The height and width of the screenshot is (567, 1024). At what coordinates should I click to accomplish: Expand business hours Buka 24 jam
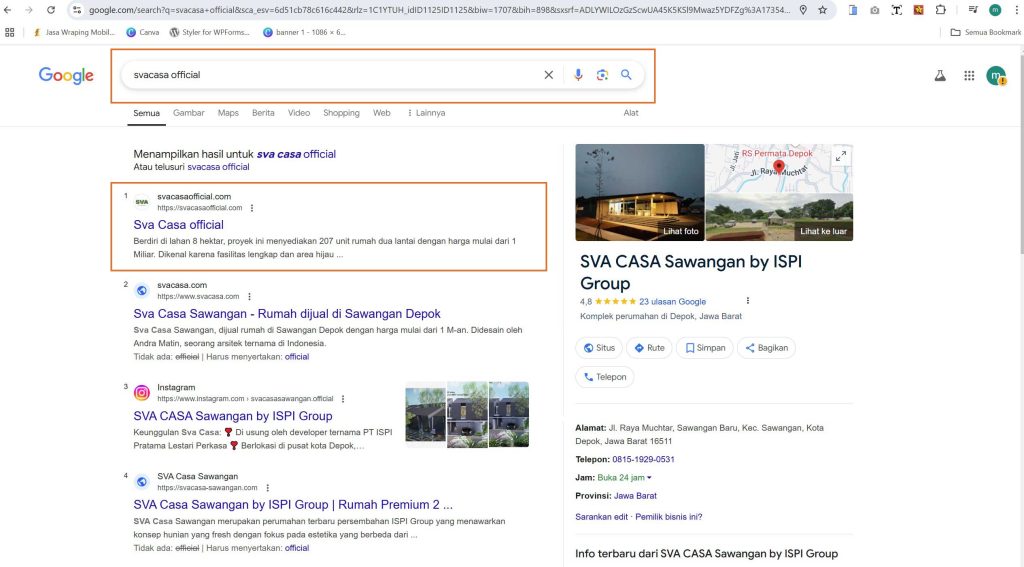[x=625, y=478]
